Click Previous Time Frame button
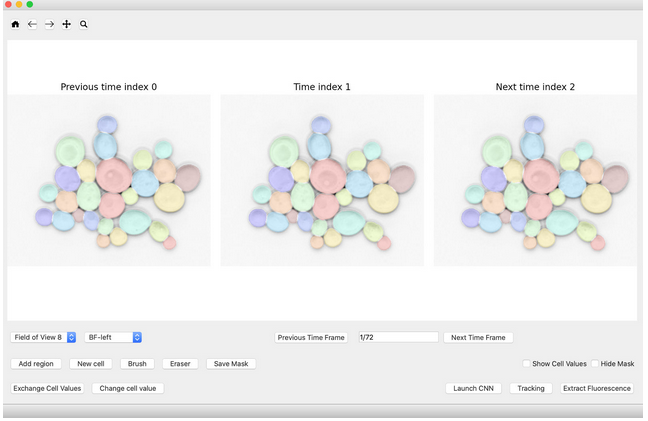 [x=311, y=338]
